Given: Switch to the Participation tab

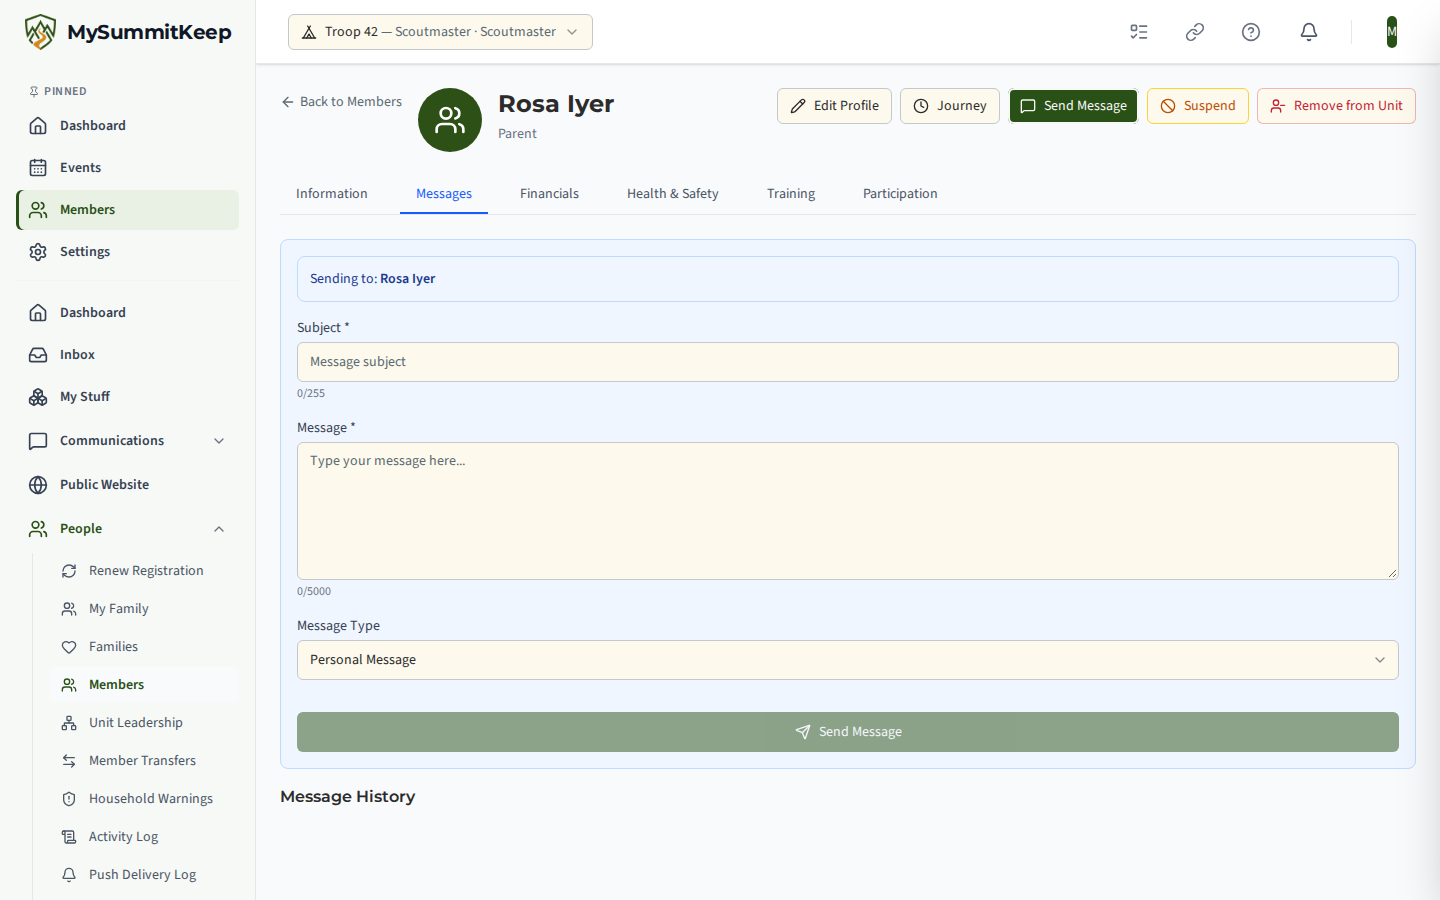Looking at the screenshot, I should tap(900, 194).
